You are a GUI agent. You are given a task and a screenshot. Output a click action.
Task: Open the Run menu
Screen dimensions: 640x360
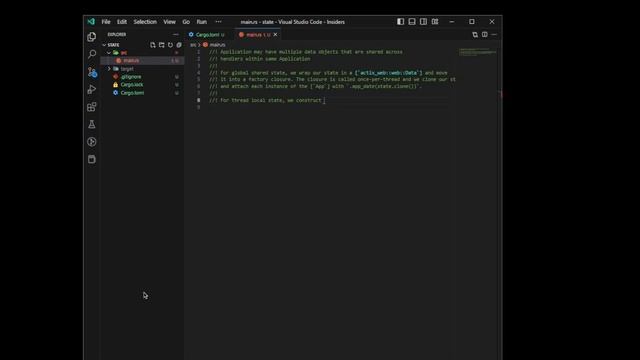[x=202, y=22]
